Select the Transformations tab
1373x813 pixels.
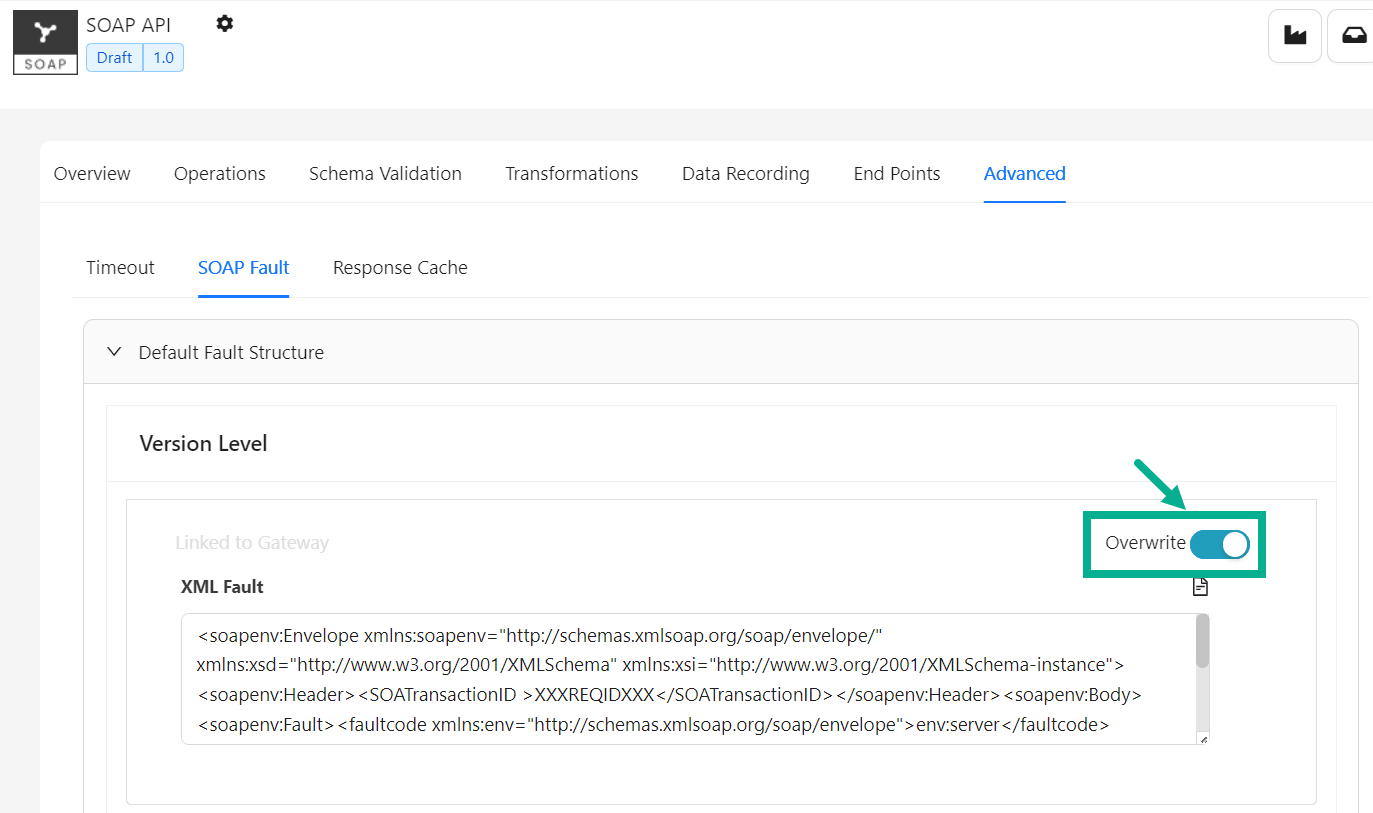571,174
